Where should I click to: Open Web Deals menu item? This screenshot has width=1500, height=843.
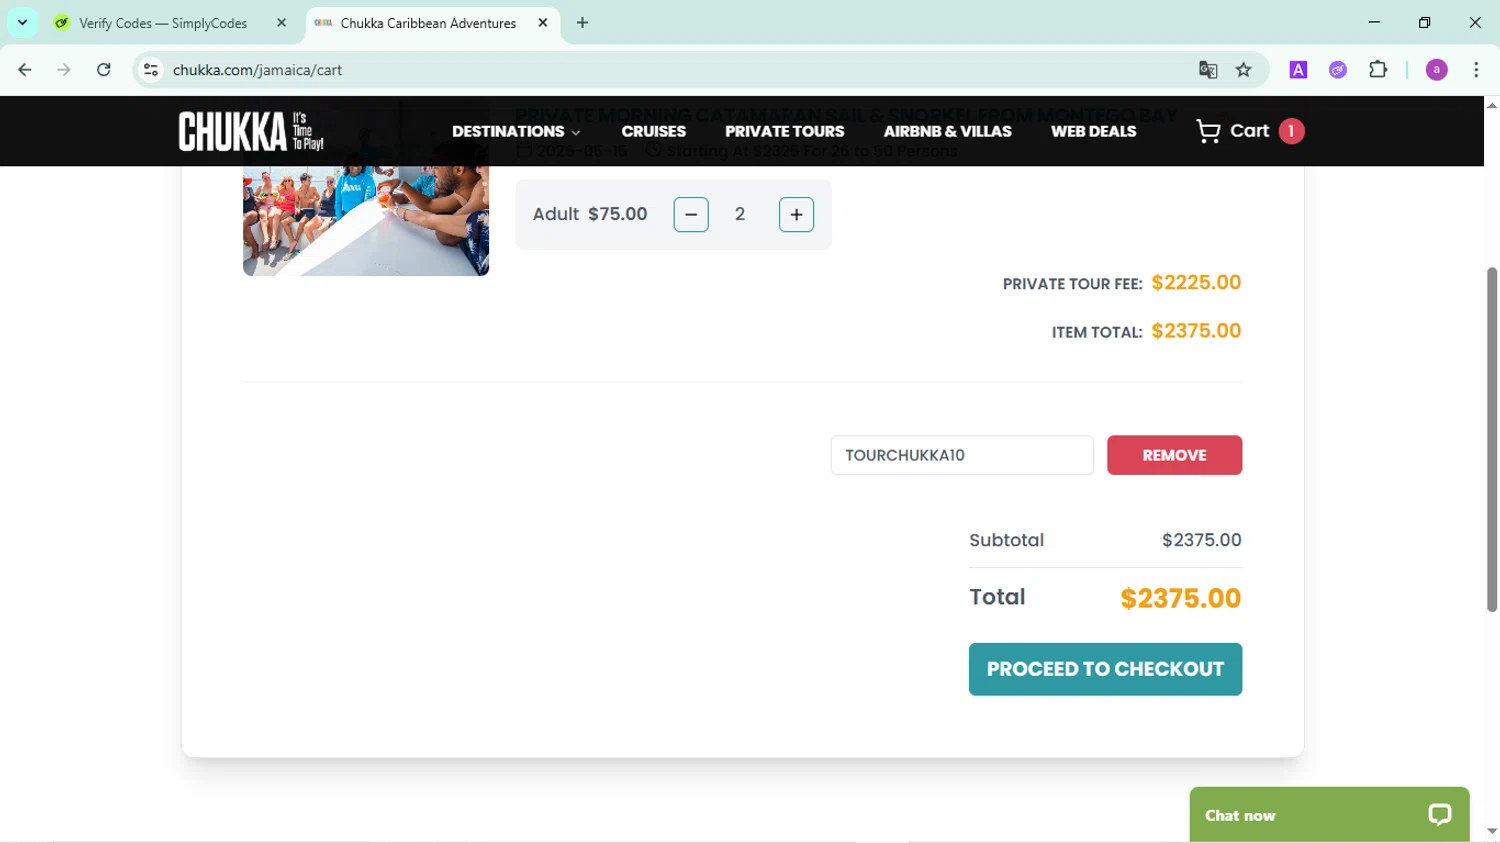tap(1093, 131)
